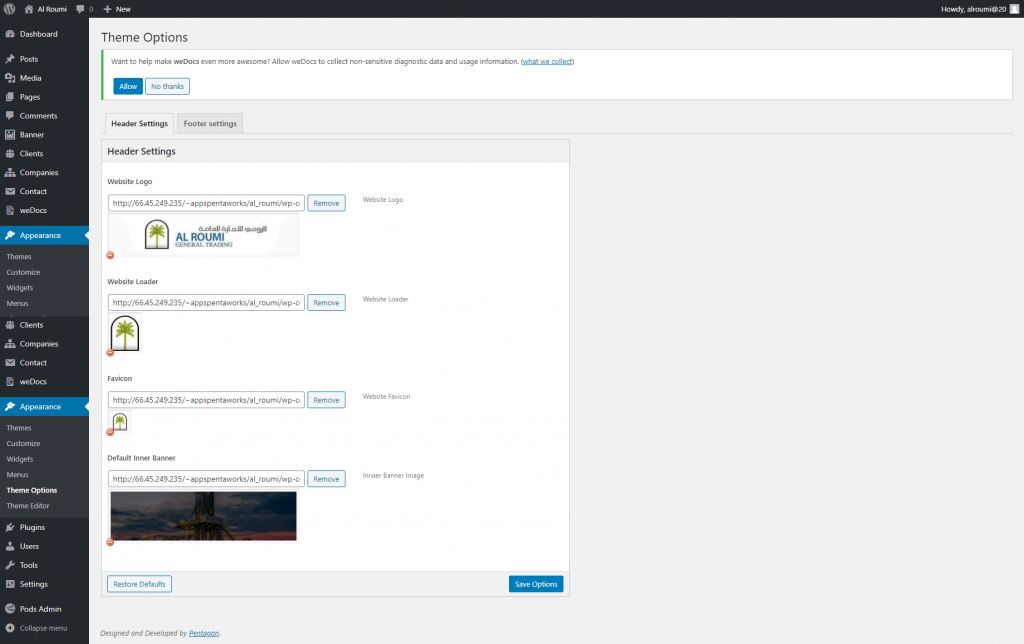Viewport: 1024px width, 644px height.
Task: Open the Al Roumi site home icon
Action: [29, 9]
